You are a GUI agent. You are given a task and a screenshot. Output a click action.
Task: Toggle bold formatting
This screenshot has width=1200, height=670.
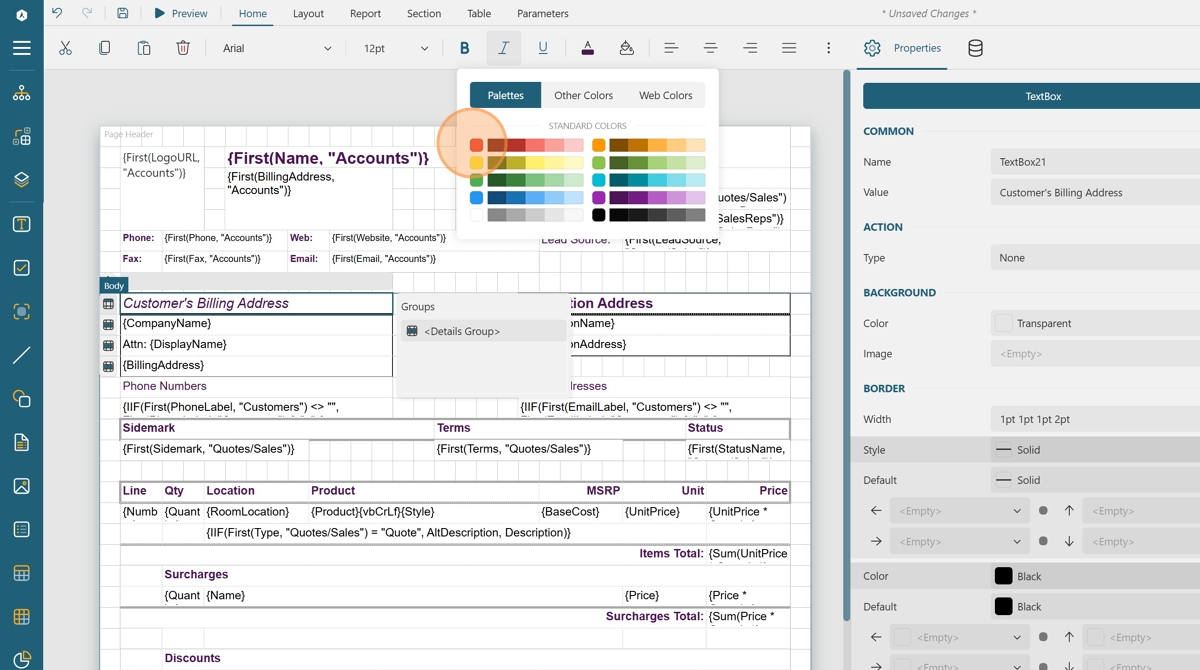[464, 48]
